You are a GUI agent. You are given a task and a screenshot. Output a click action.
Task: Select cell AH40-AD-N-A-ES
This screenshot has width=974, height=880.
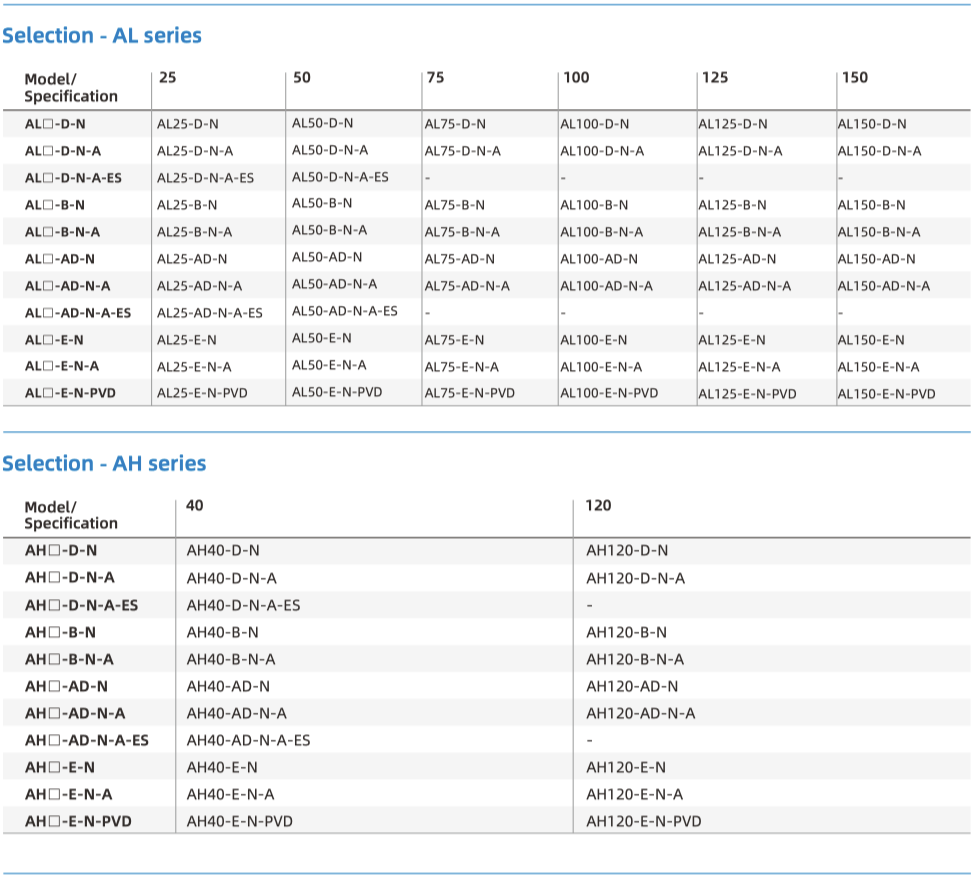248,741
